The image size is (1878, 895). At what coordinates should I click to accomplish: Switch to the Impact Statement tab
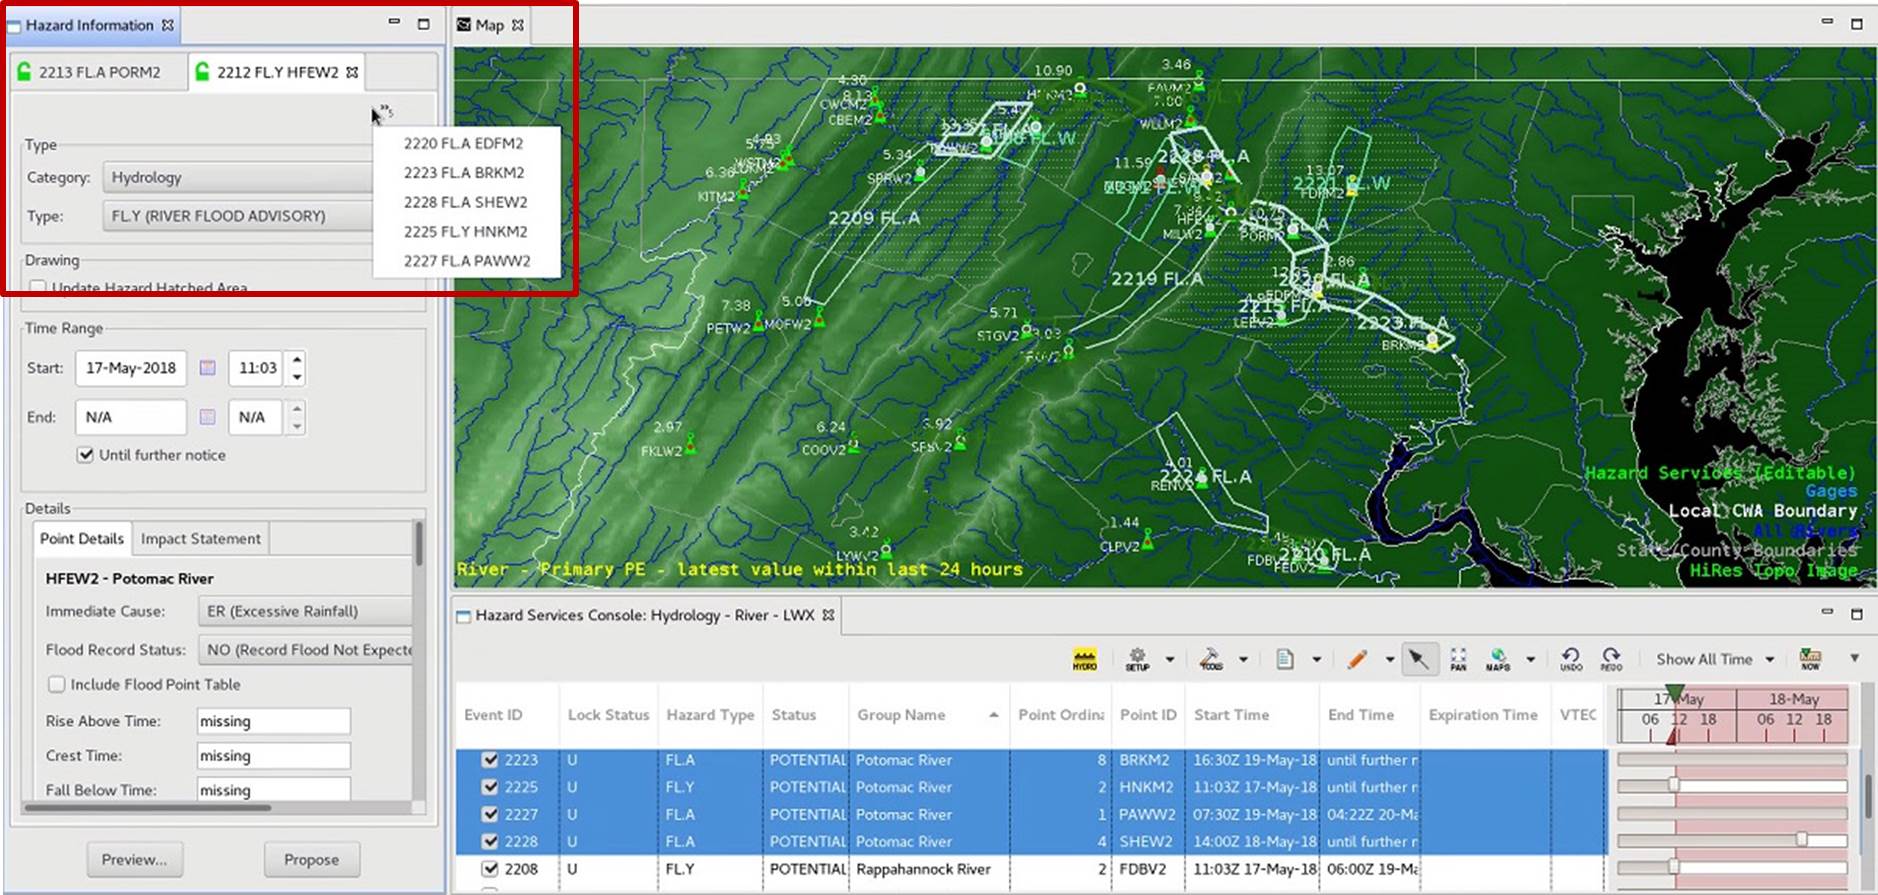200,538
